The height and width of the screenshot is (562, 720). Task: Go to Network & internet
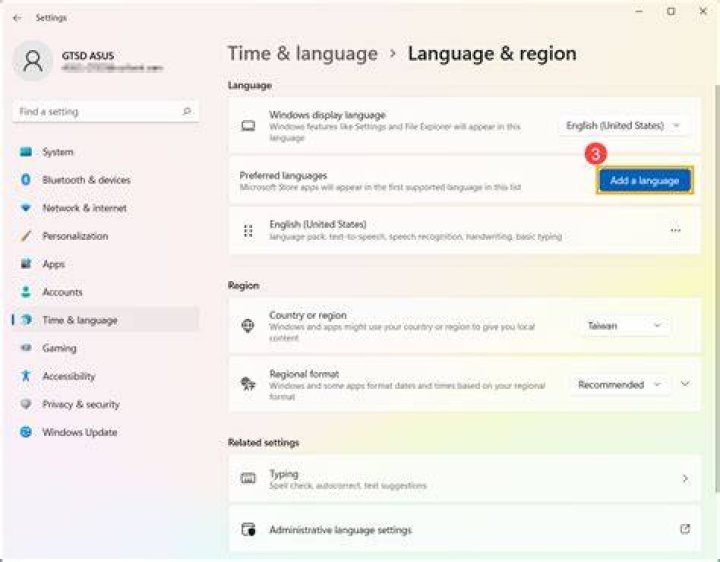pyautogui.click(x=106, y=208)
